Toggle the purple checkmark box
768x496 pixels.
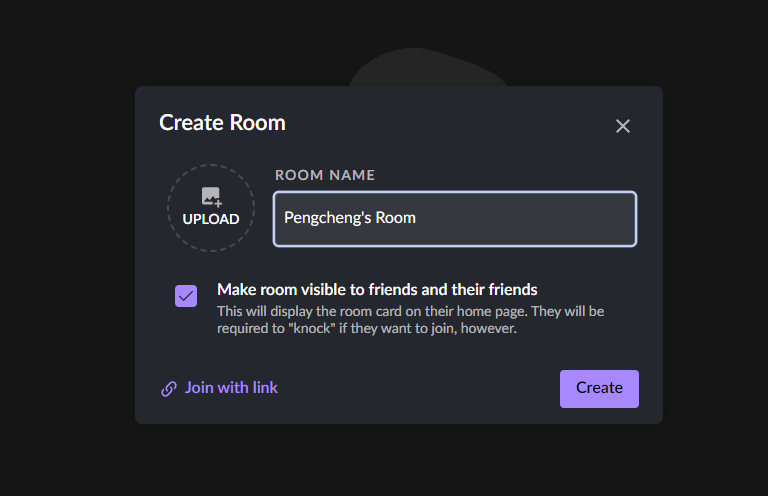click(x=186, y=296)
